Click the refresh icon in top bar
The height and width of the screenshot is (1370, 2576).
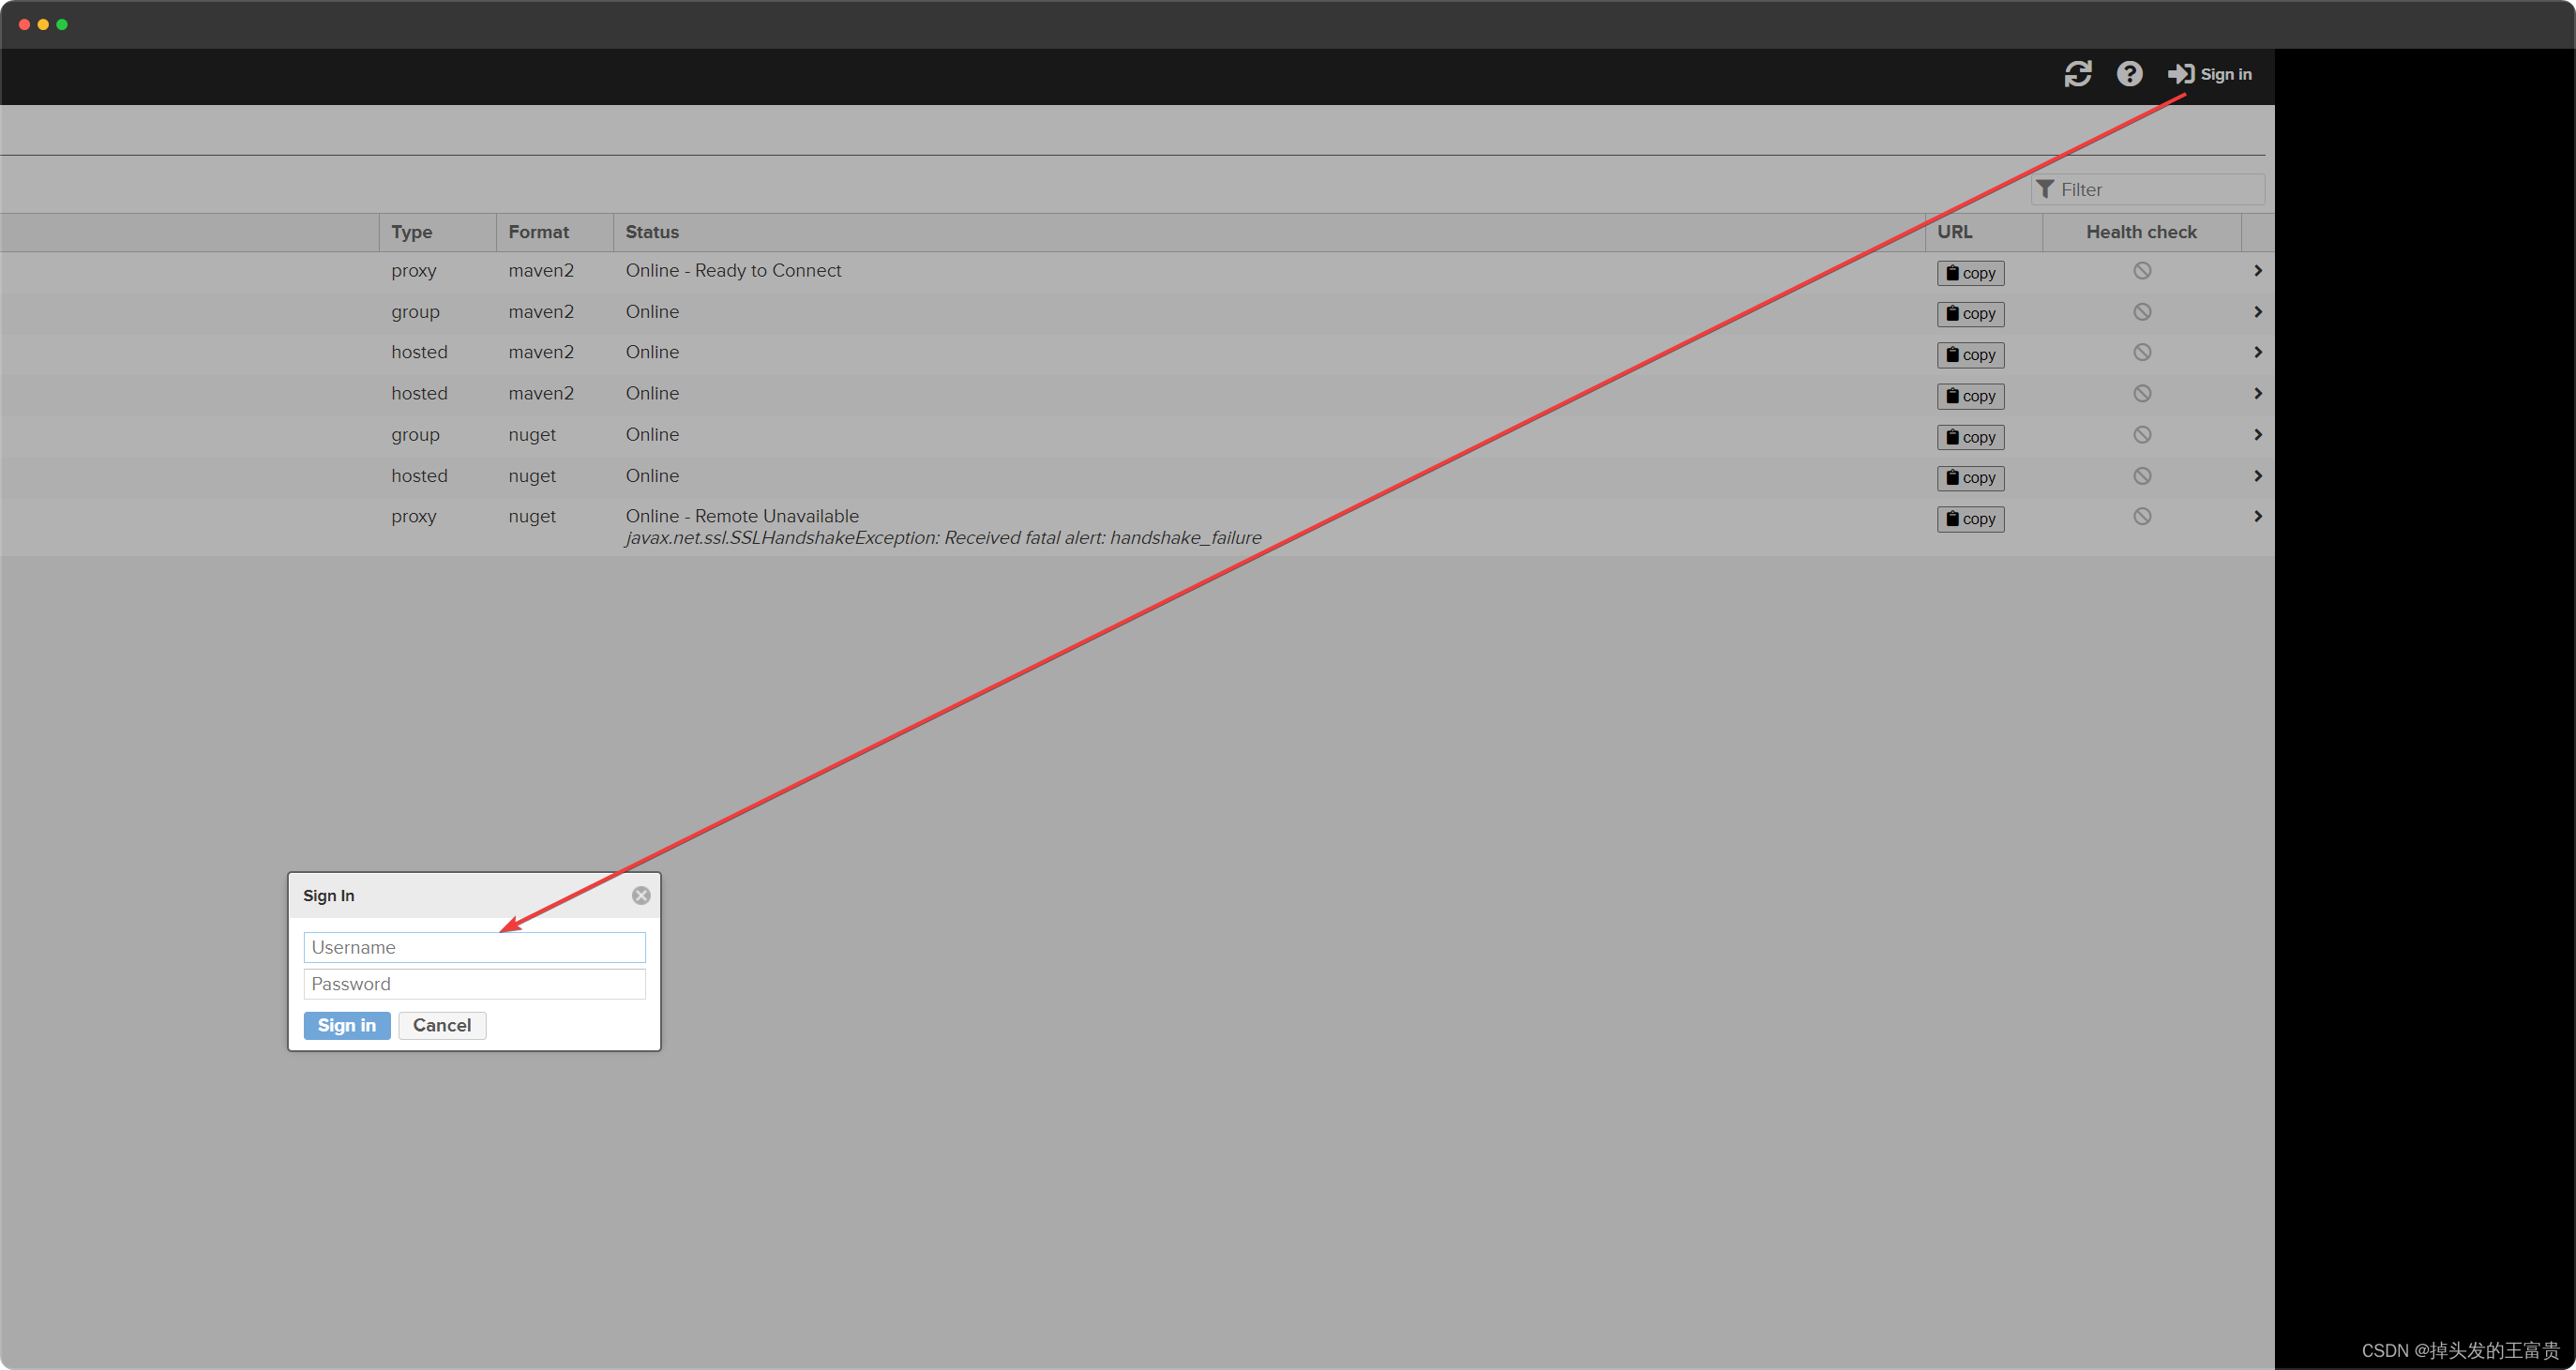(2077, 74)
